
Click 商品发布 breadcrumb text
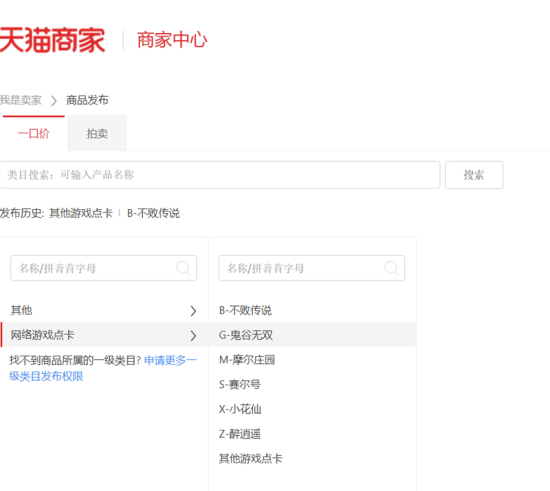(87, 100)
